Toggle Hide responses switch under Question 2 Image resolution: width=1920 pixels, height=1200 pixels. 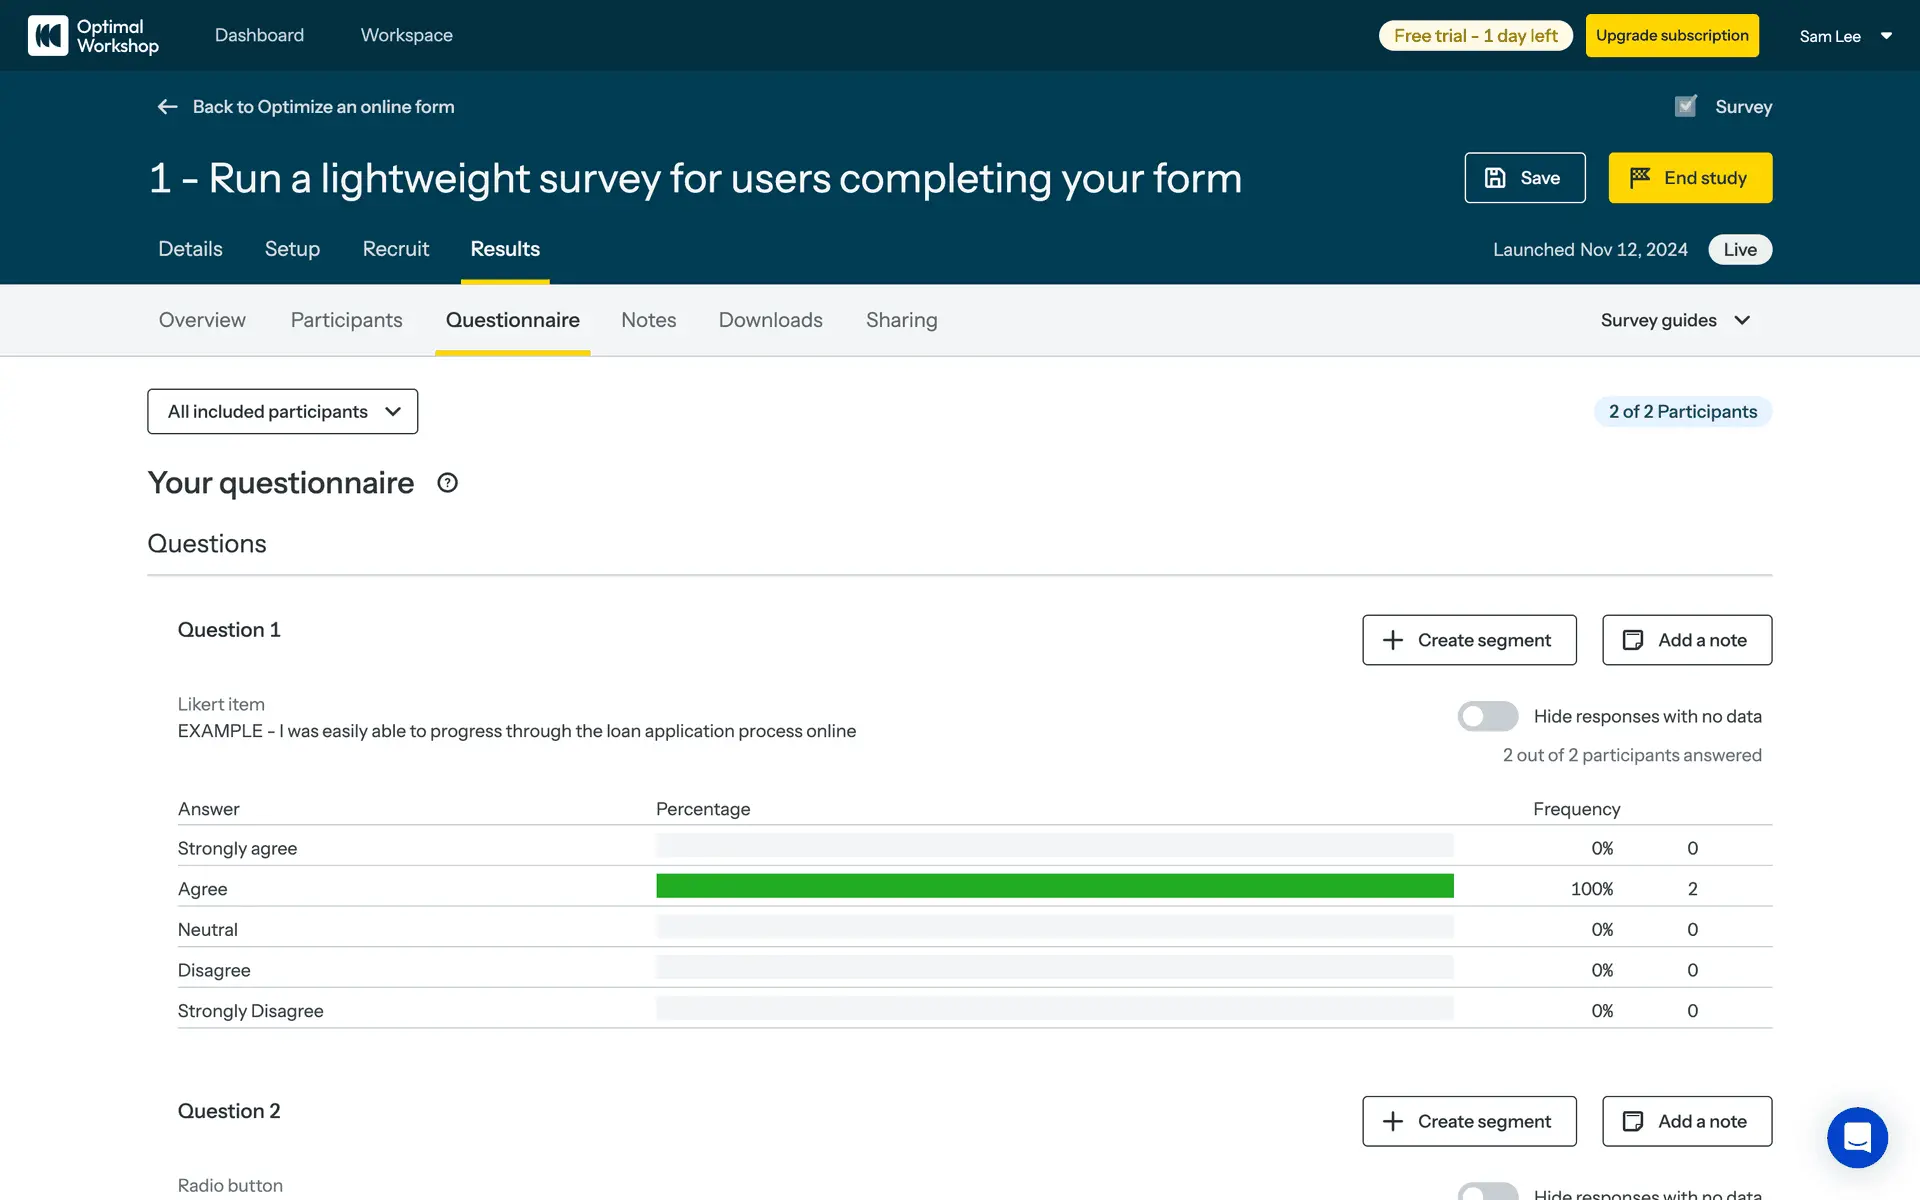click(x=1487, y=1192)
